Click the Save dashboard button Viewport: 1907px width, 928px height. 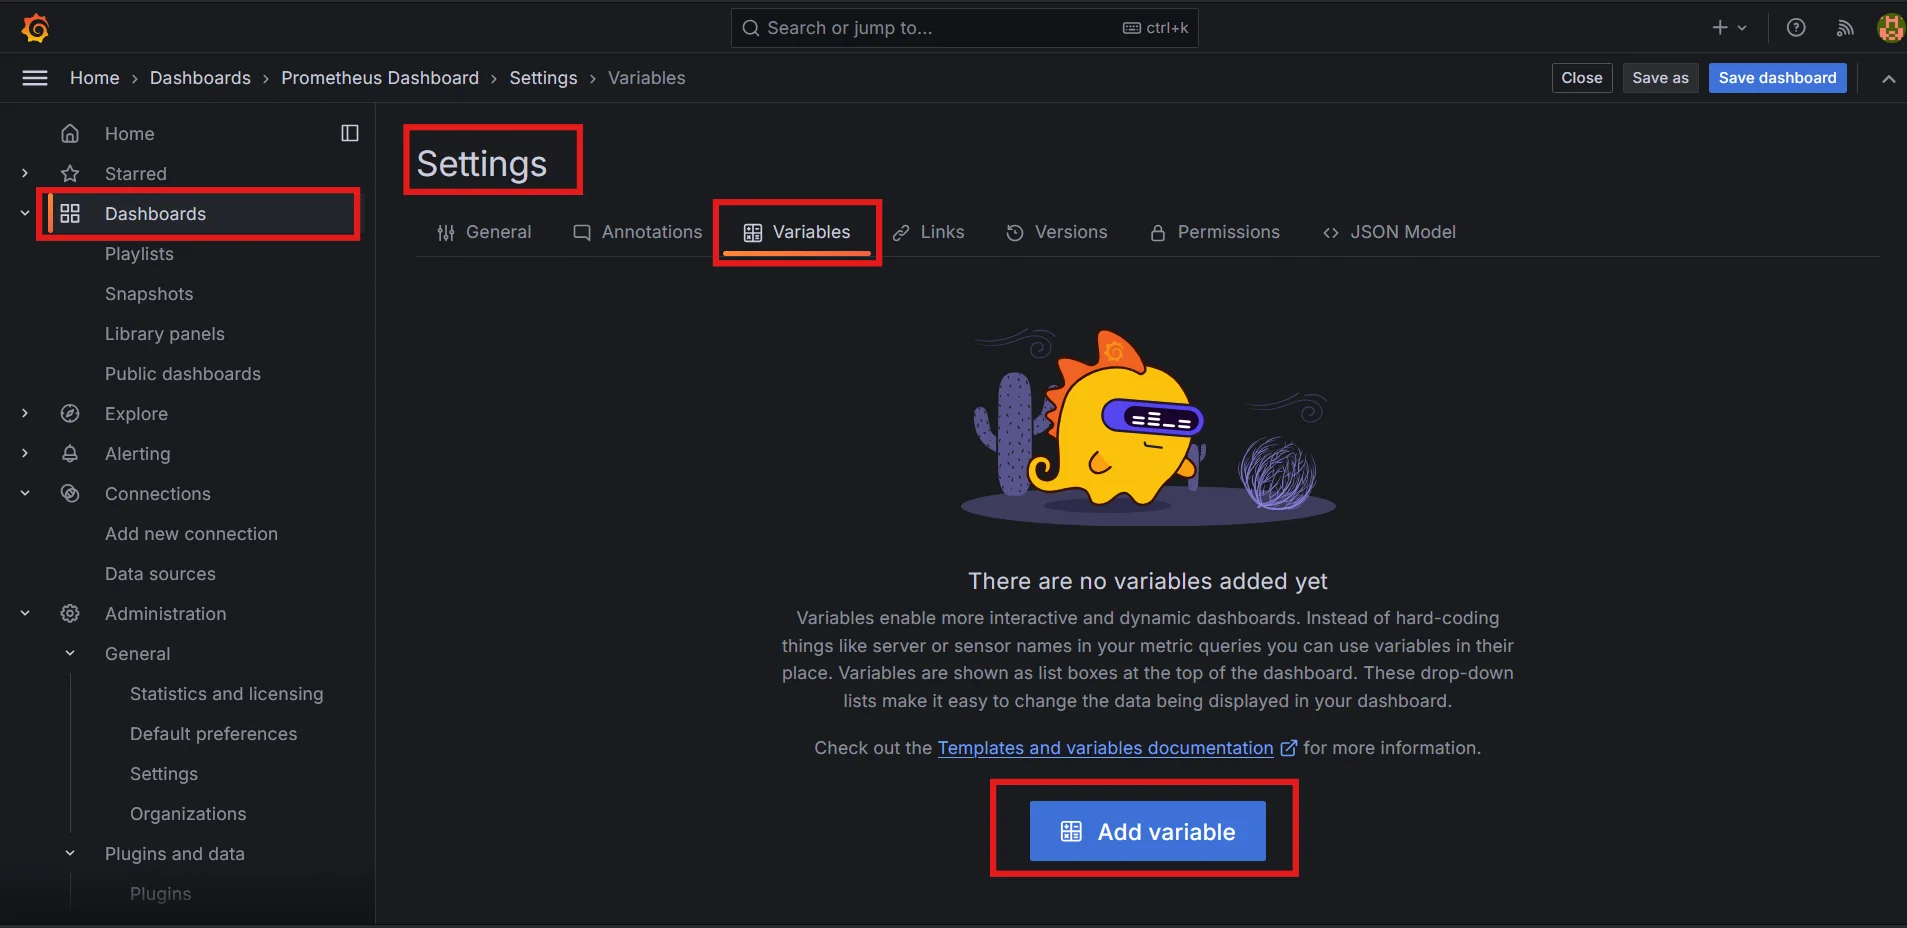pyautogui.click(x=1777, y=78)
